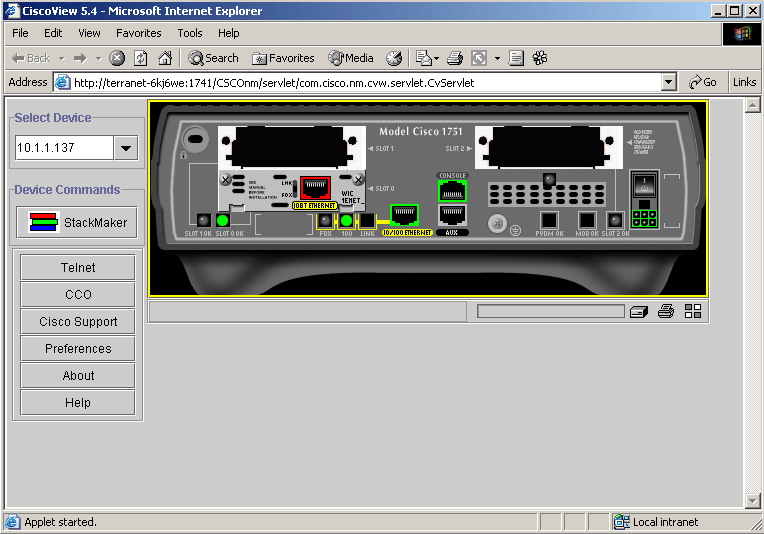This screenshot has width=764, height=534.
Task: Open the Forward history dropdown arrow
Action: click(98, 58)
